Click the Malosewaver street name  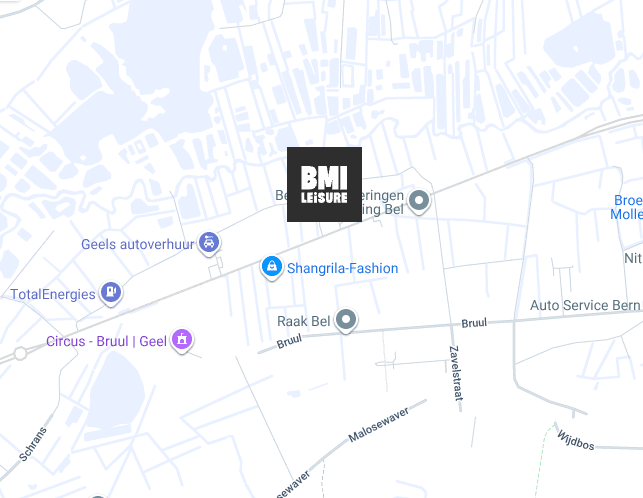(379, 425)
